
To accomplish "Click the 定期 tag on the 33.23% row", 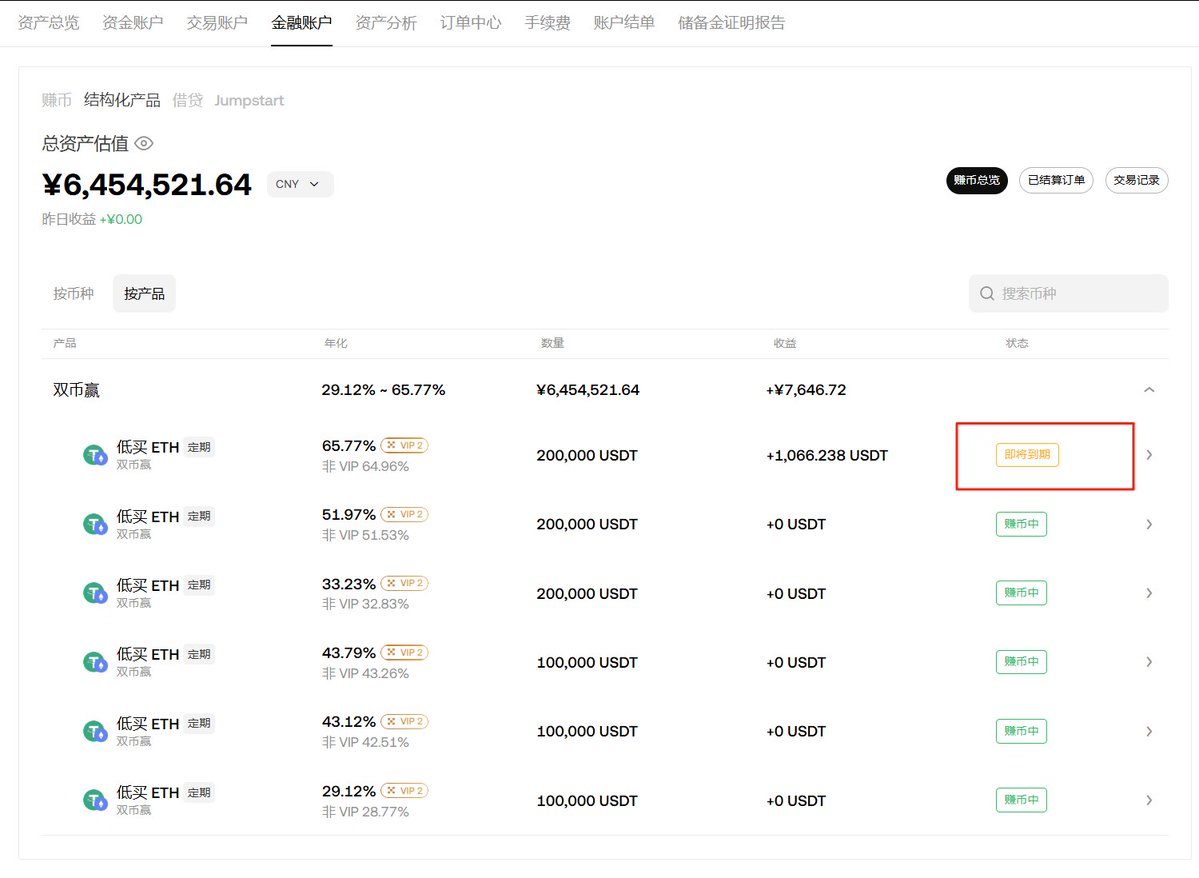I will click(199, 585).
